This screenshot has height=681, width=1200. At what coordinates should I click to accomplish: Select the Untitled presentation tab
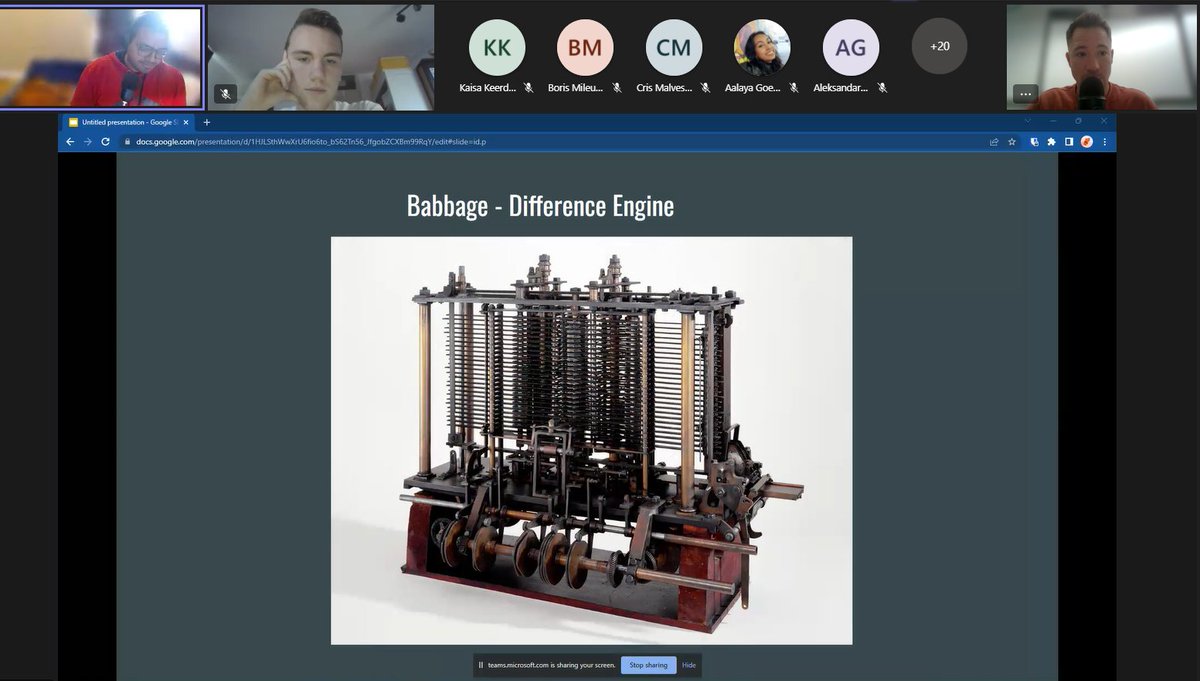(130, 122)
